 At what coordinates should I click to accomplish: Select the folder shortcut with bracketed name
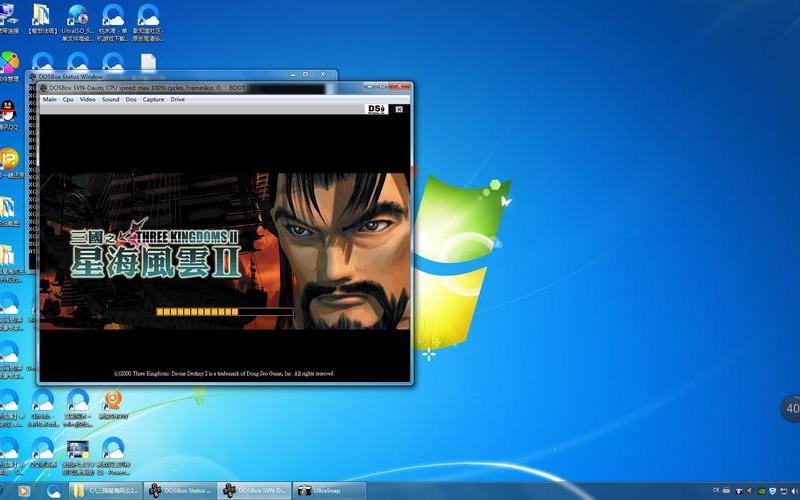[42, 19]
